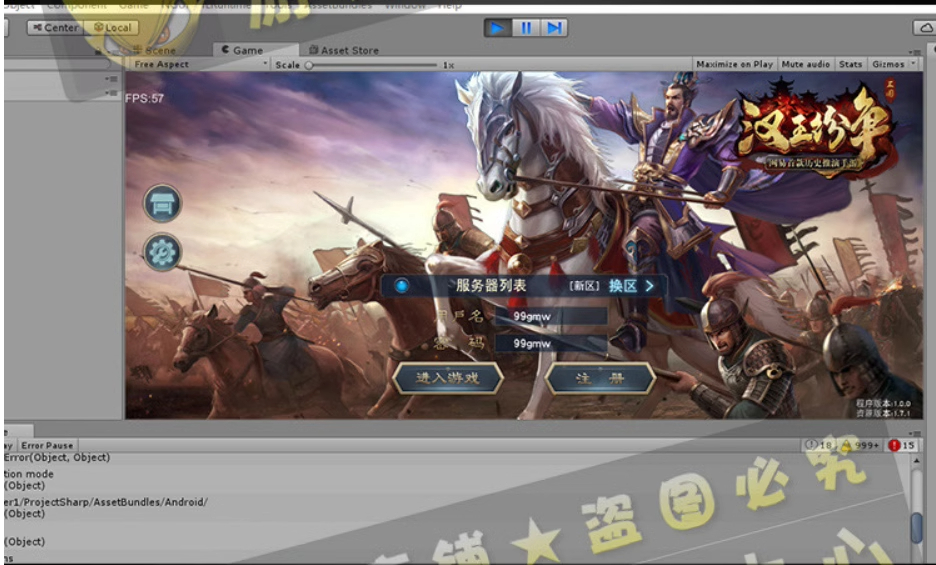Show the Stats overlay

[x=850, y=64]
